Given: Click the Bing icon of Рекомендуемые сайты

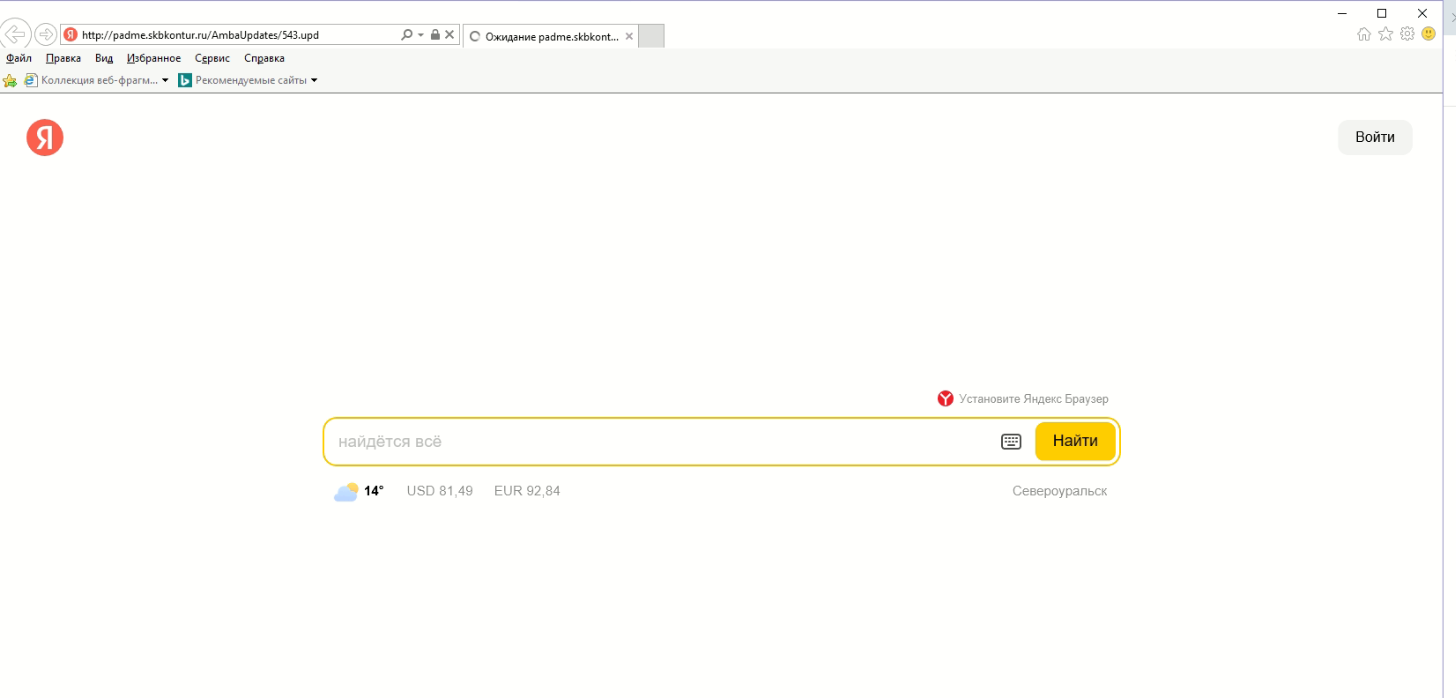Looking at the screenshot, I should tap(185, 80).
